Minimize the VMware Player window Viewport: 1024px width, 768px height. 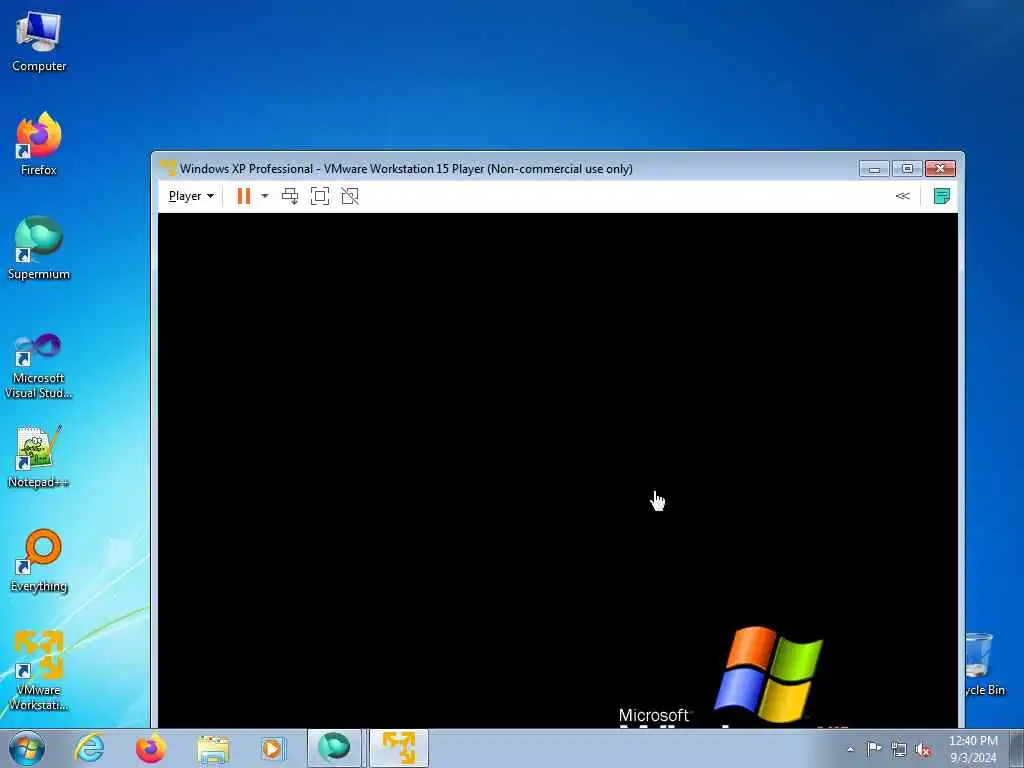pos(874,168)
